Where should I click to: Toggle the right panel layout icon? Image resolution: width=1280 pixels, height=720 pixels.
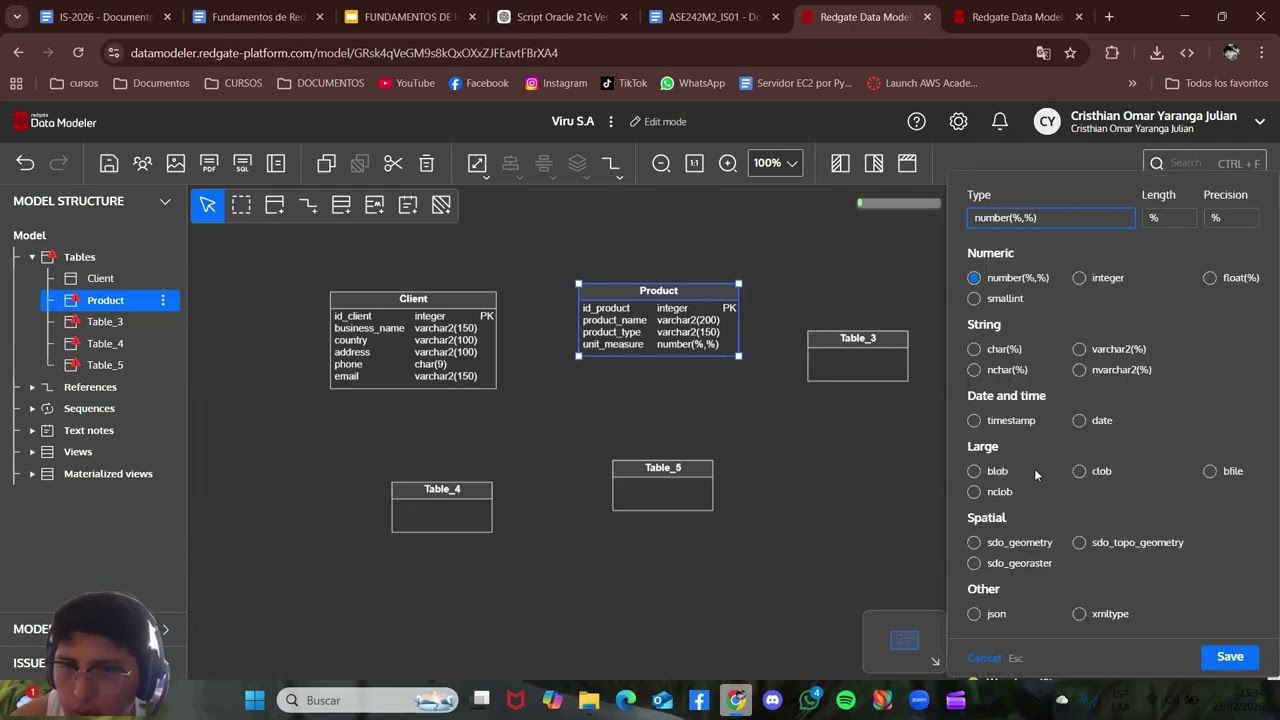tap(874, 163)
